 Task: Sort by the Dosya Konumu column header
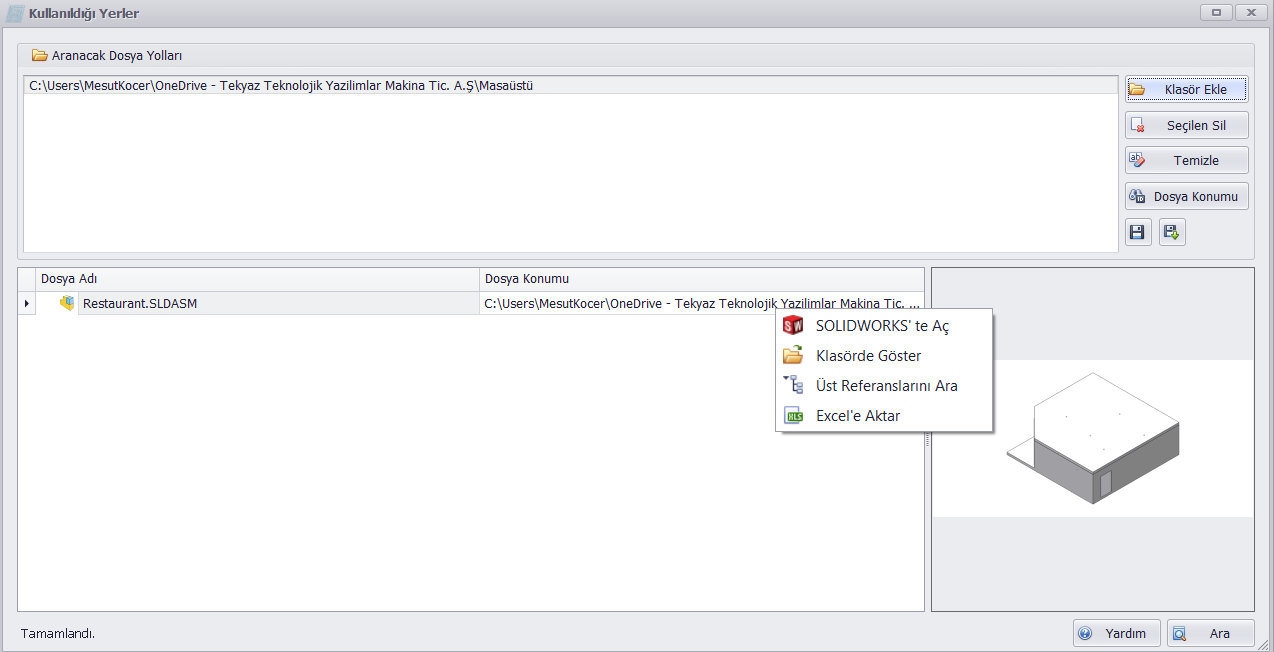(x=702, y=279)
